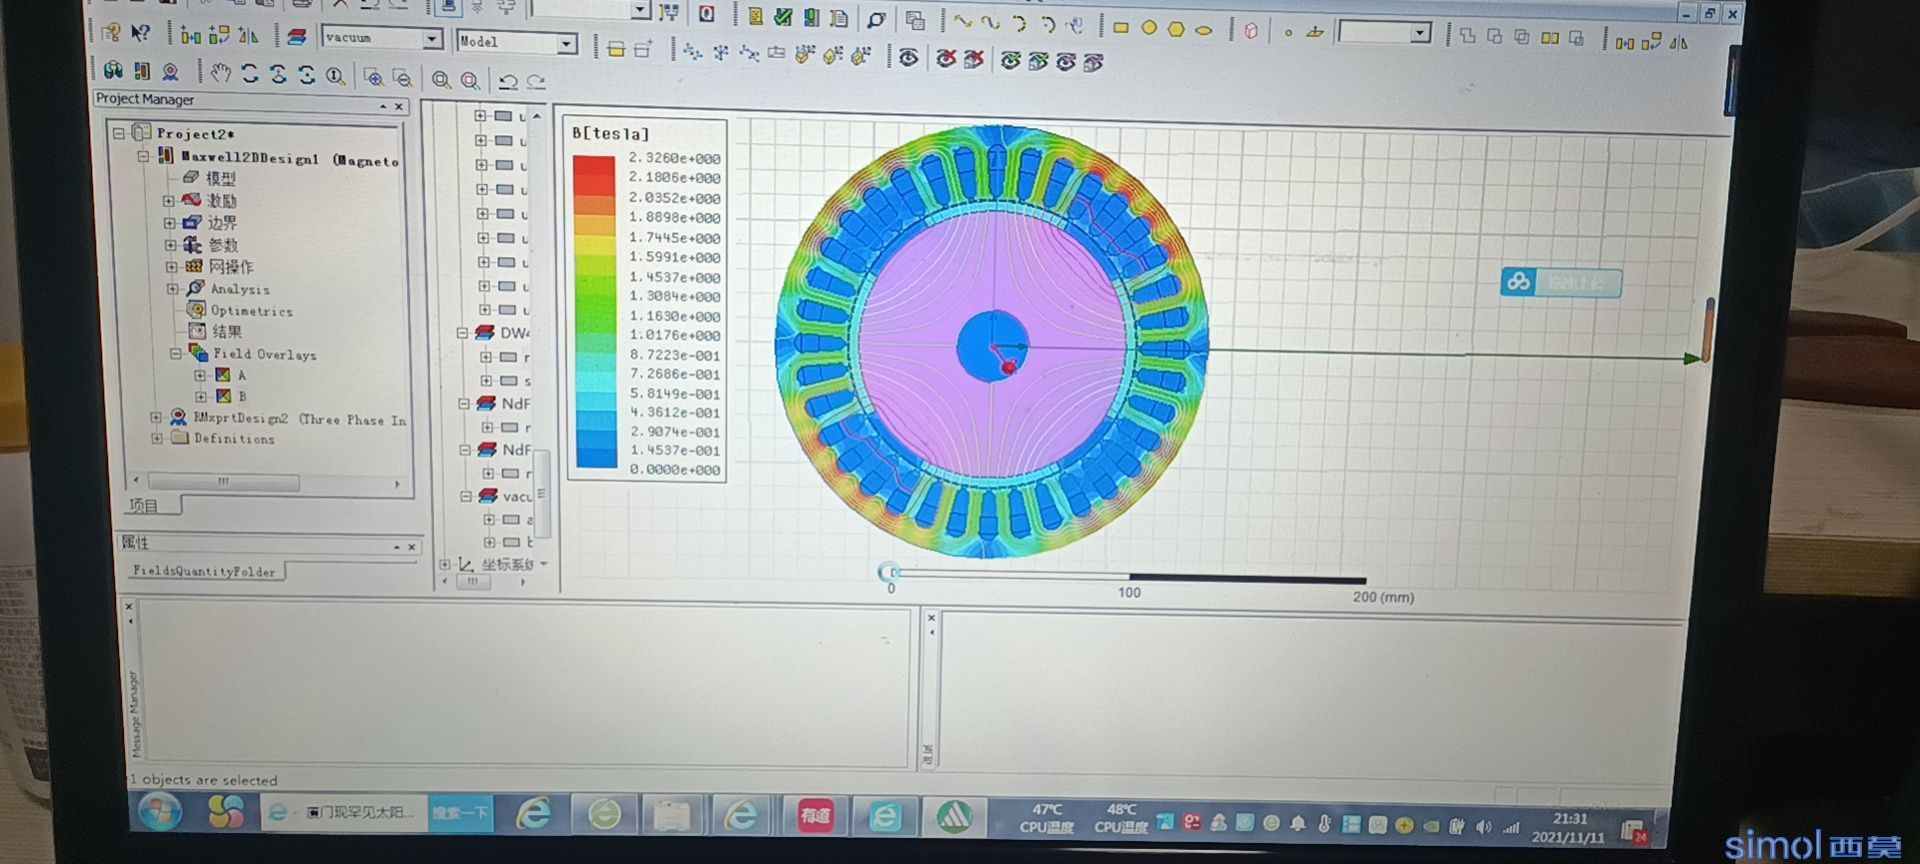Open the Model dropdown
Screen dimensions: 1920x864
567,43
